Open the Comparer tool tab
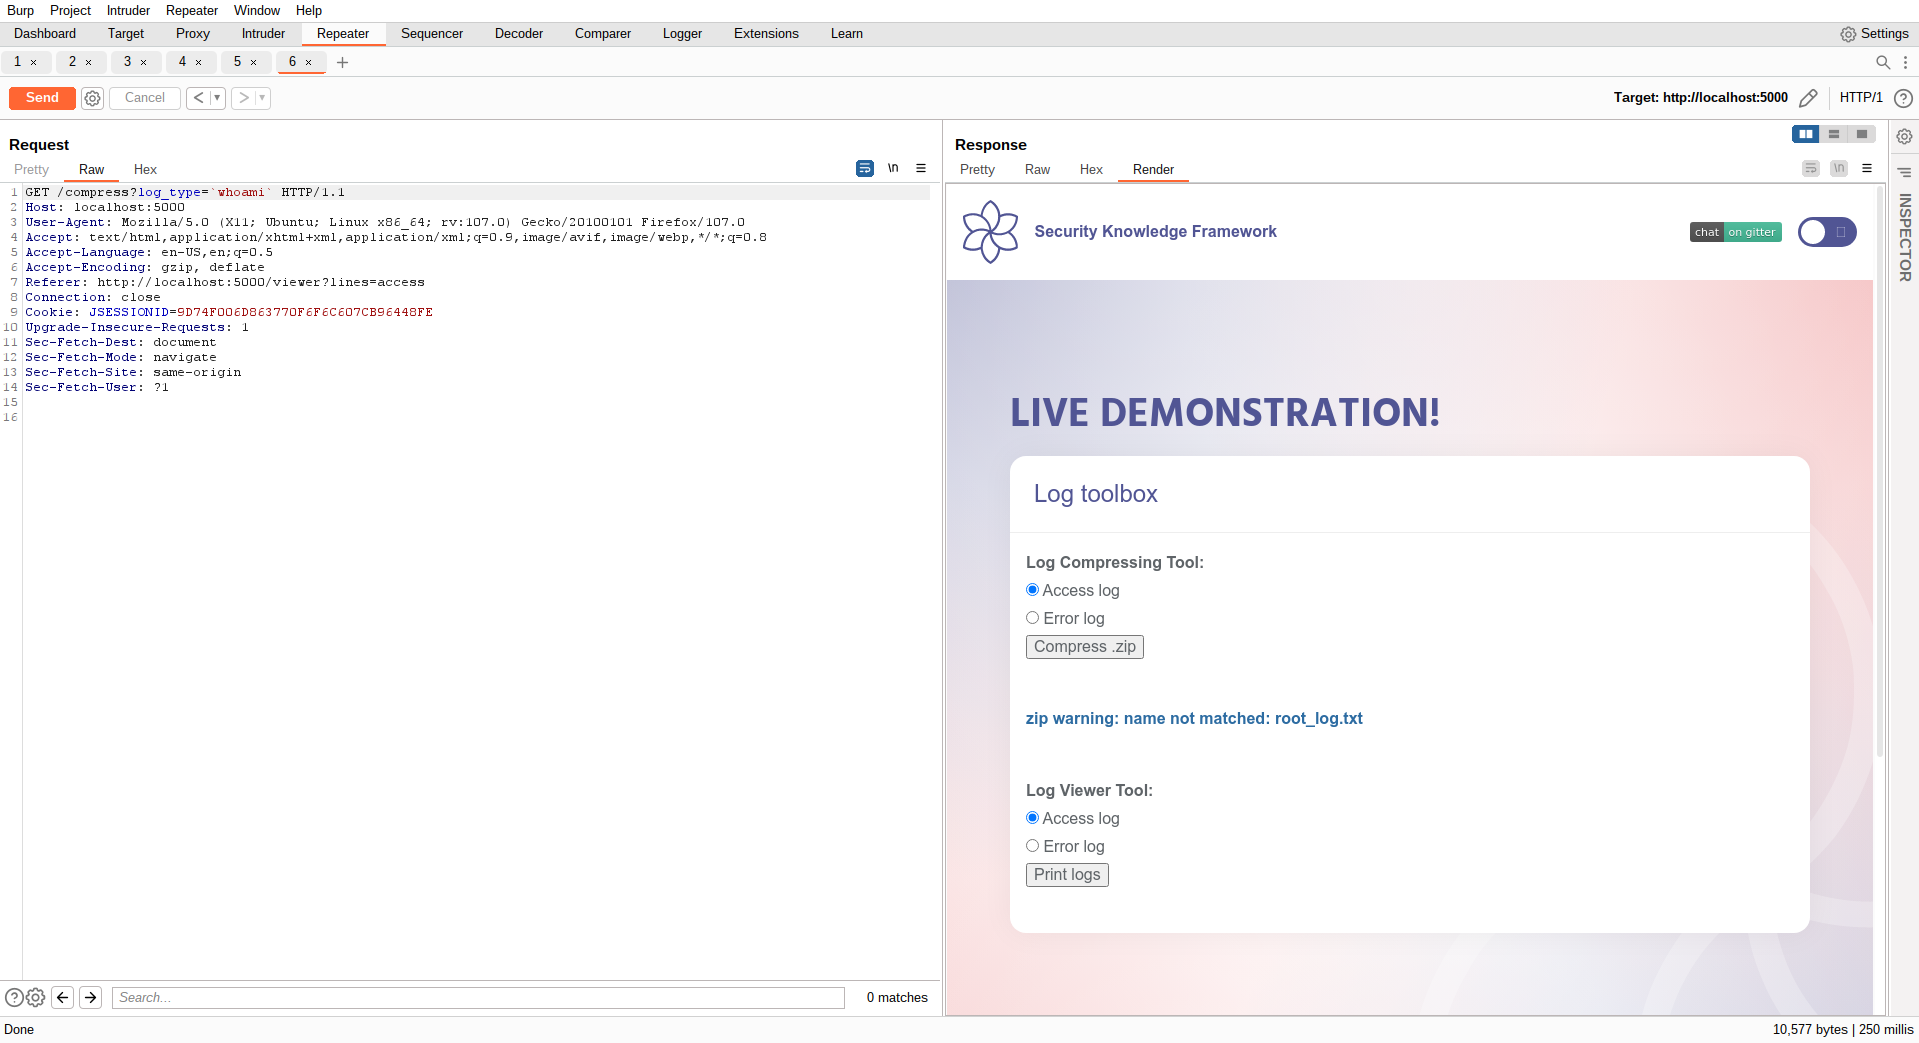Screen dimensions: 1919x1043 pos(603,34)
